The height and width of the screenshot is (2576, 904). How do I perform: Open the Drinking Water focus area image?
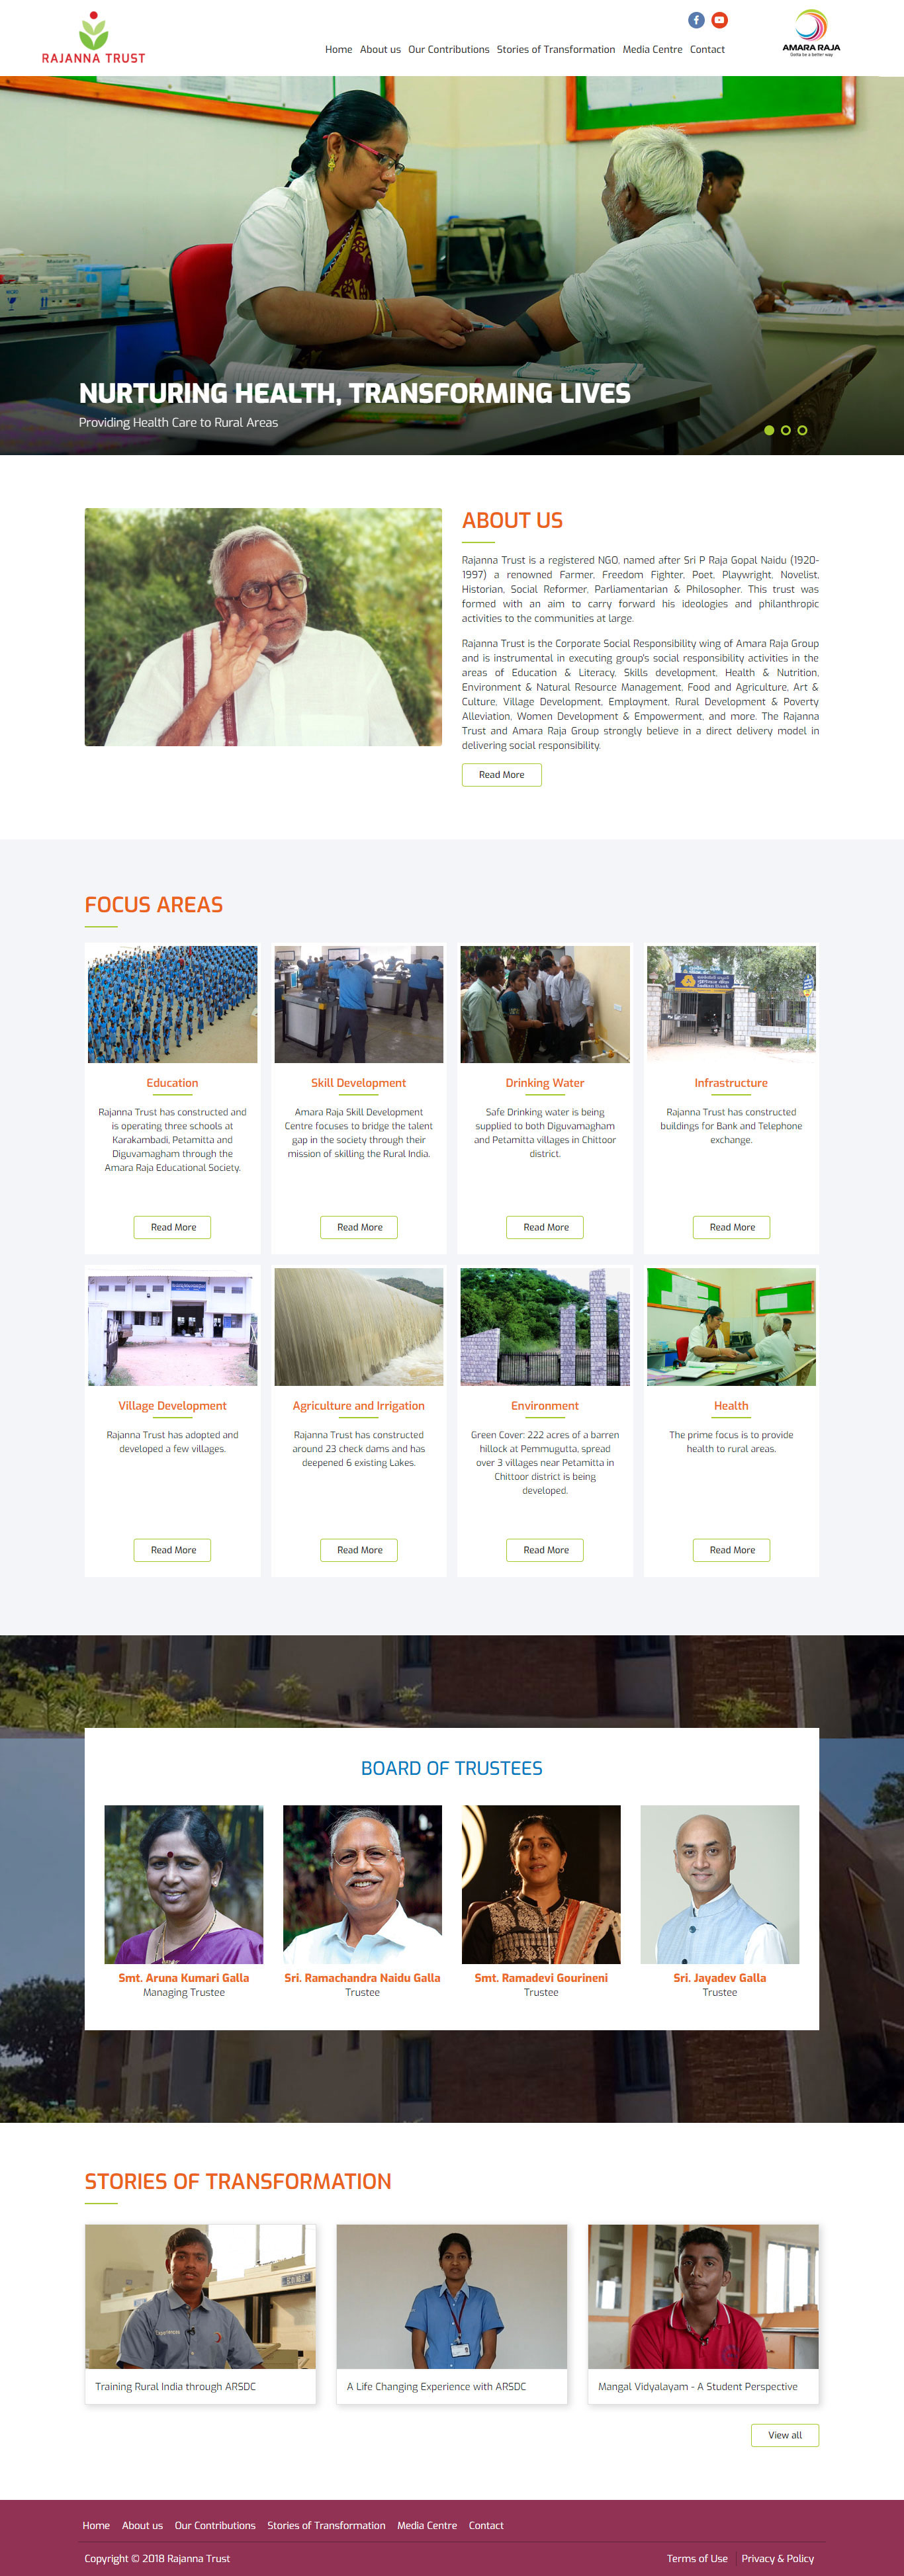point(545,1004)
